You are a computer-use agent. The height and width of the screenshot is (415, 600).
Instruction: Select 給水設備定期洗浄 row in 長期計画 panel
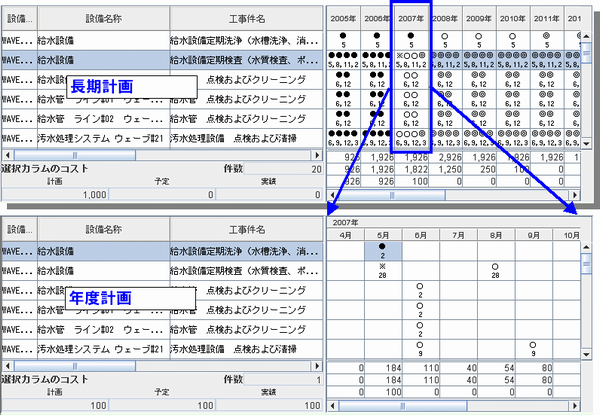(x=162, y=41)
